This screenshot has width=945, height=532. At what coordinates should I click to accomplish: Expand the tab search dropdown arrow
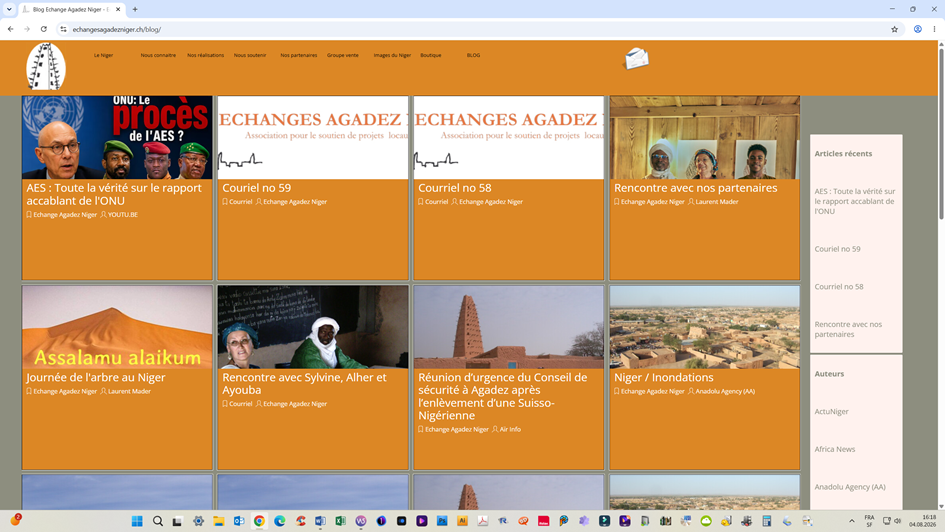pos(9,9)
